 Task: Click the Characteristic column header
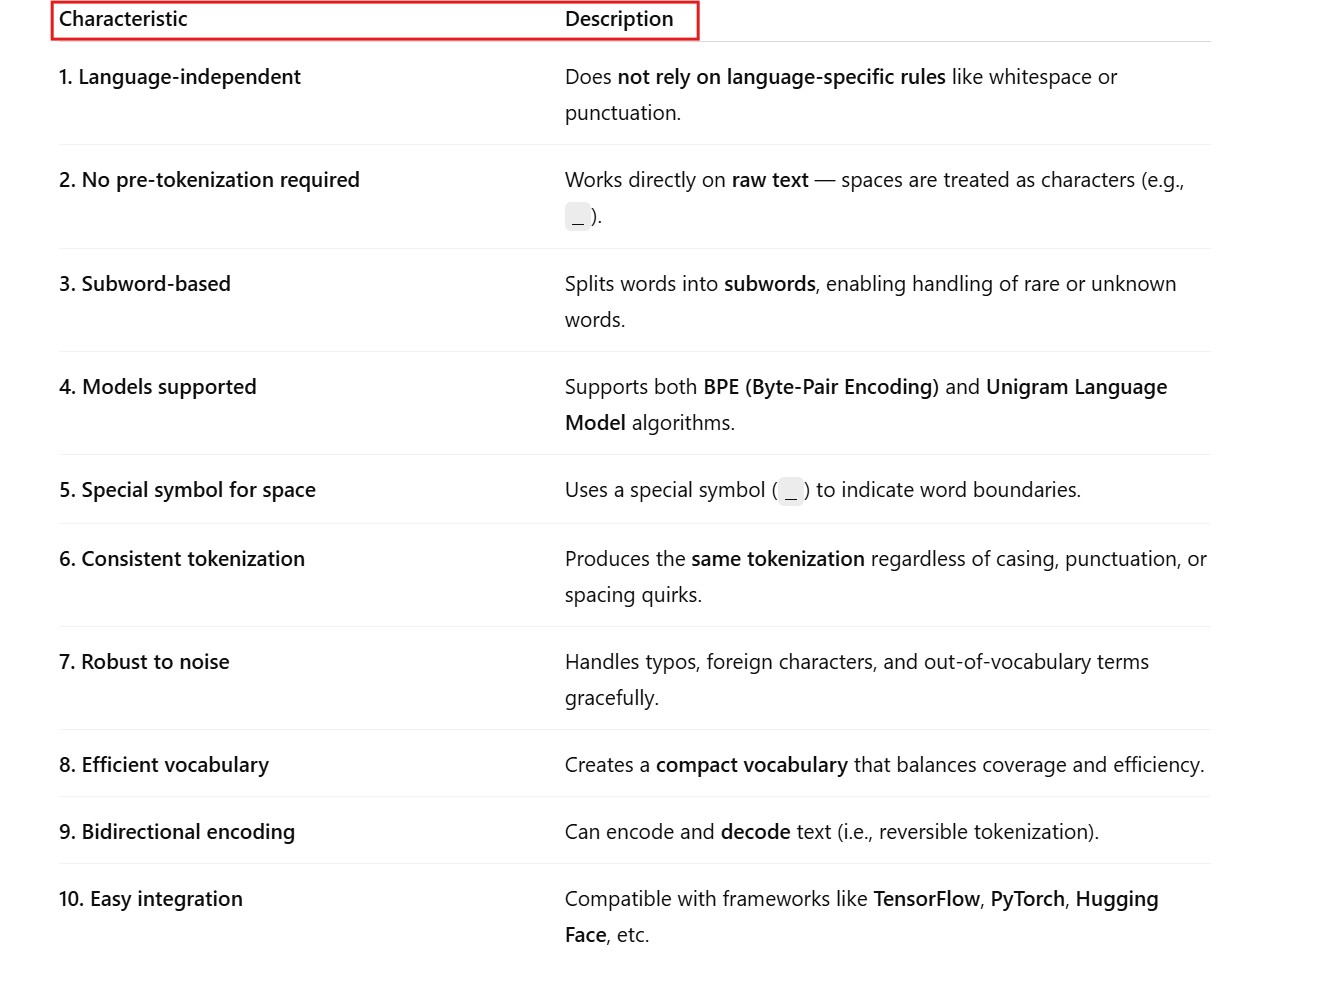[123, 19]
